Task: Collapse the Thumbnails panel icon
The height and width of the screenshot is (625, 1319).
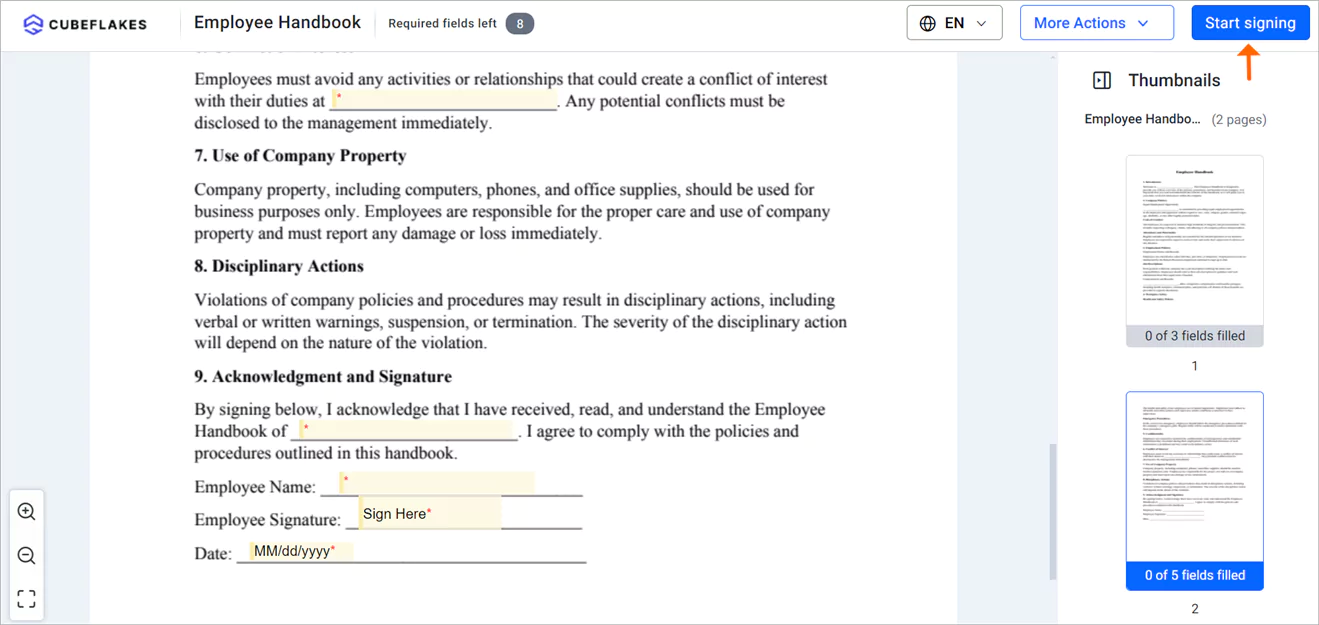Action: (x=1102, y=80)
